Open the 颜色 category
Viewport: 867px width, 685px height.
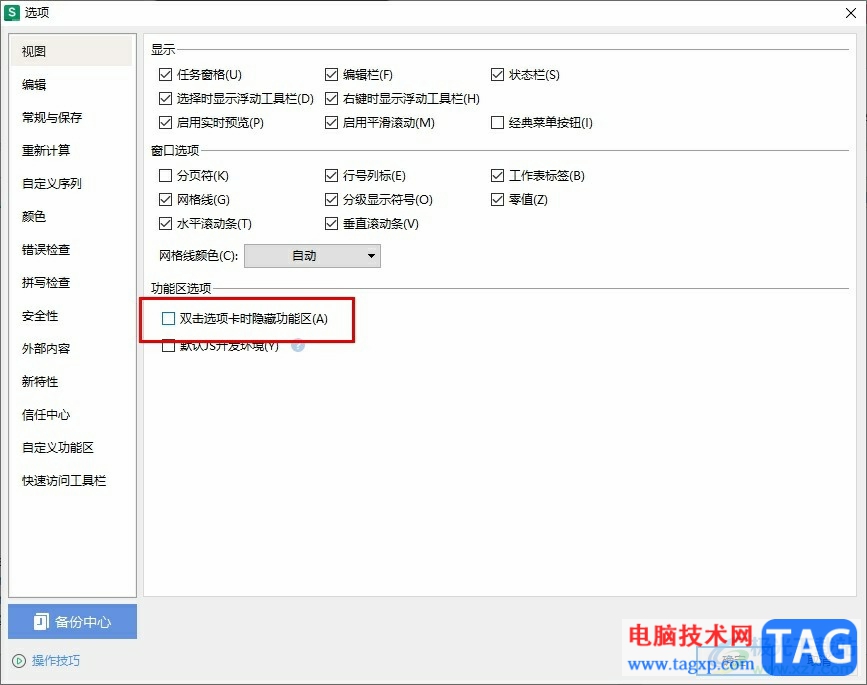71,216
